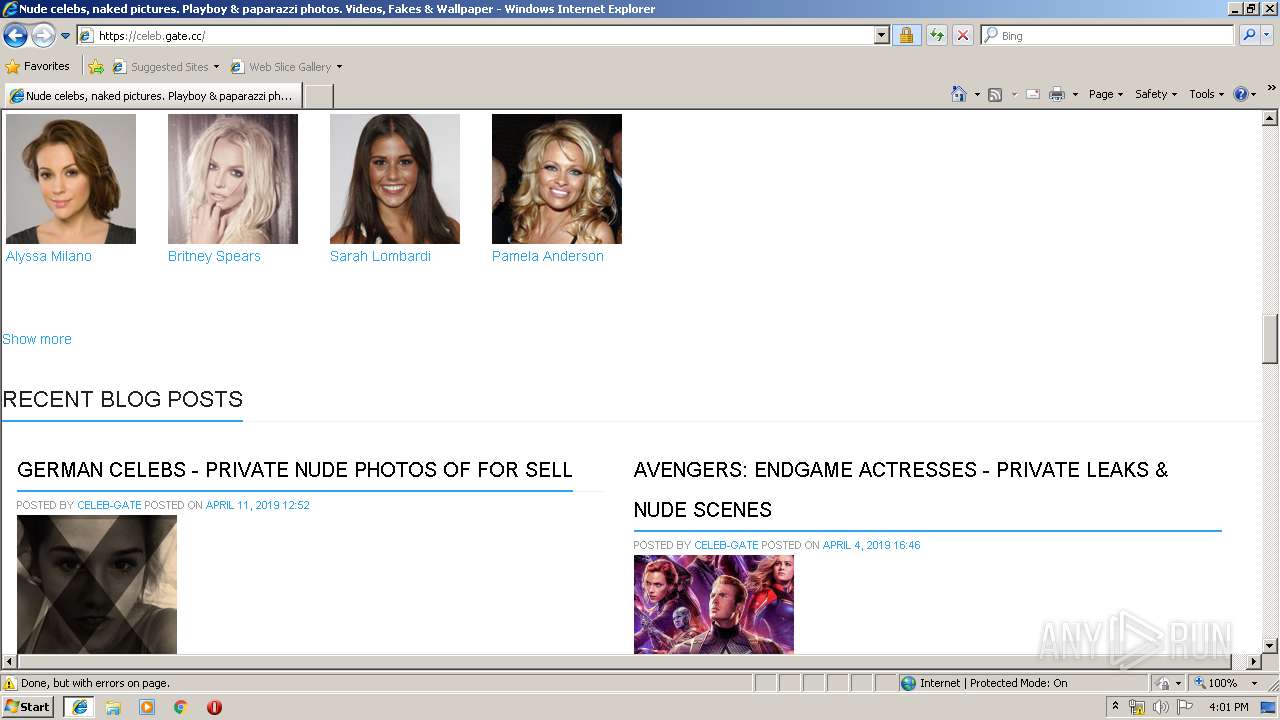Viewport: 1280px width, 720px height.
Task: Show hidden tray icons arrow
Action: 1116,707
